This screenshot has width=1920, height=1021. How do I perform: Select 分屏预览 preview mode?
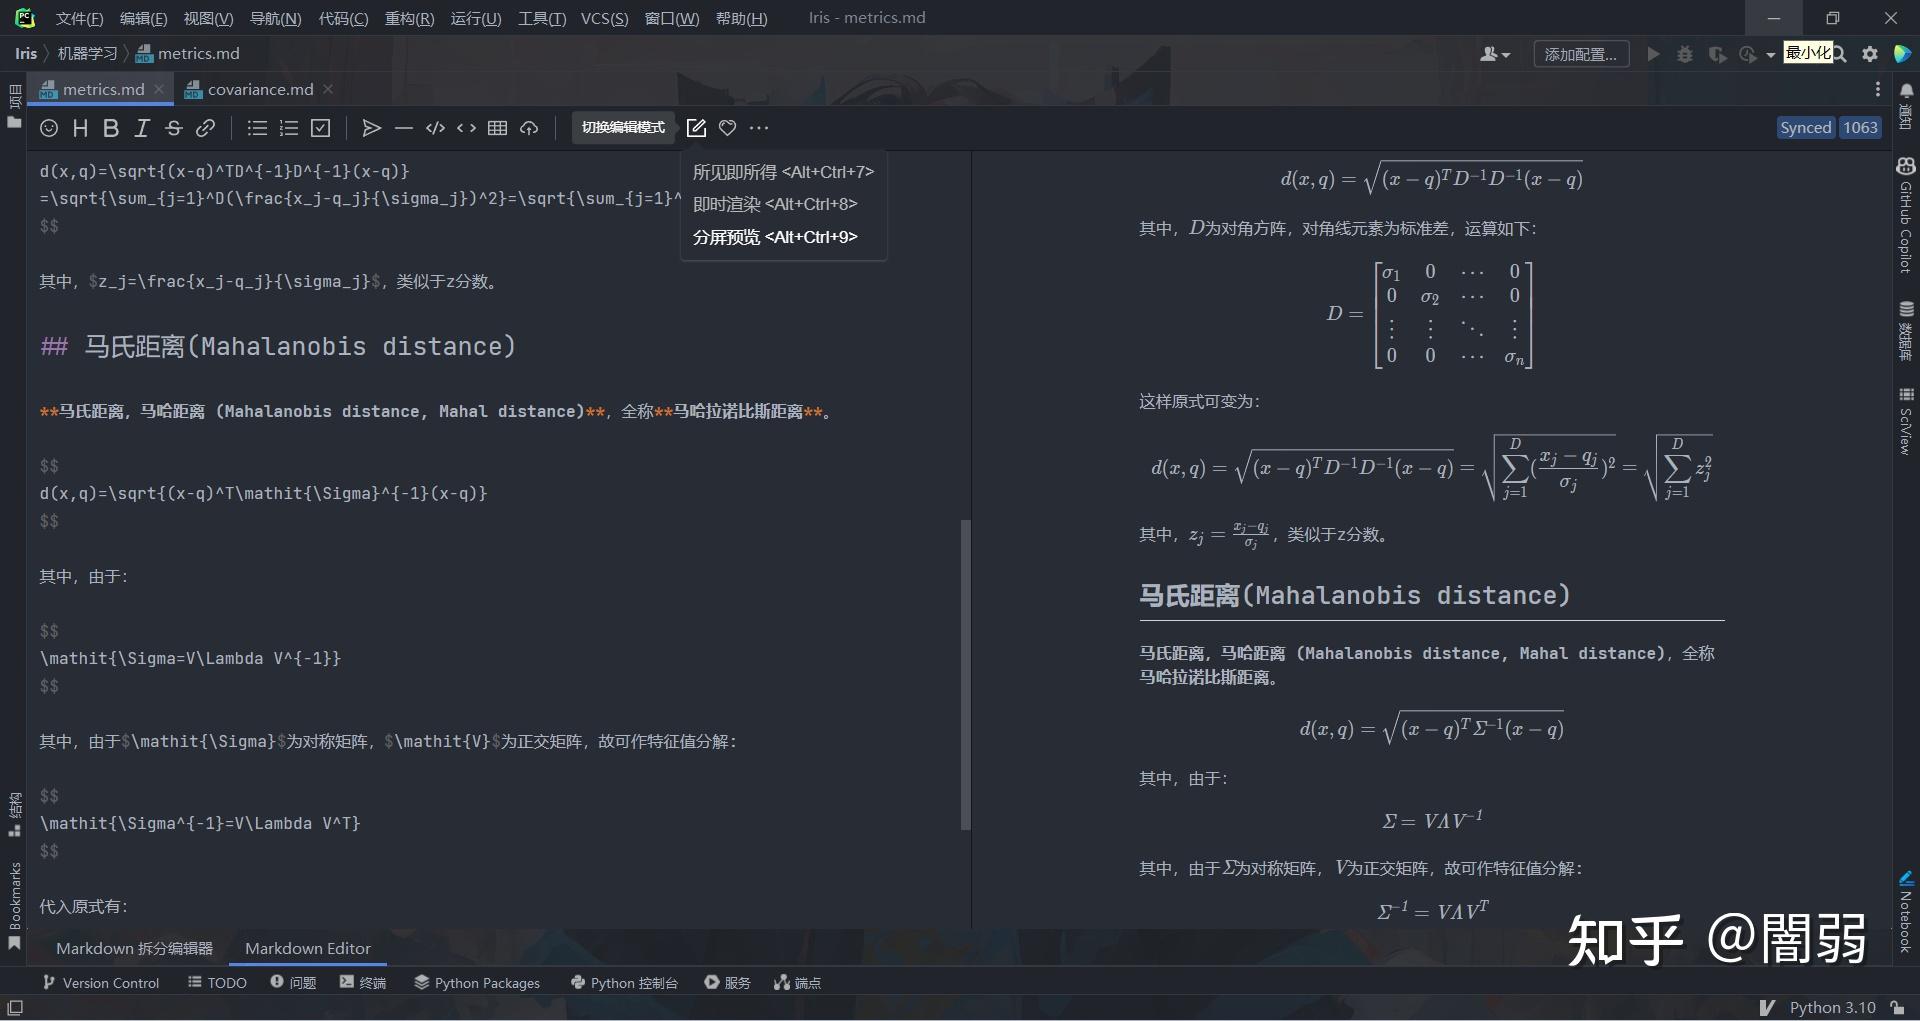click(x=775, y=237)
